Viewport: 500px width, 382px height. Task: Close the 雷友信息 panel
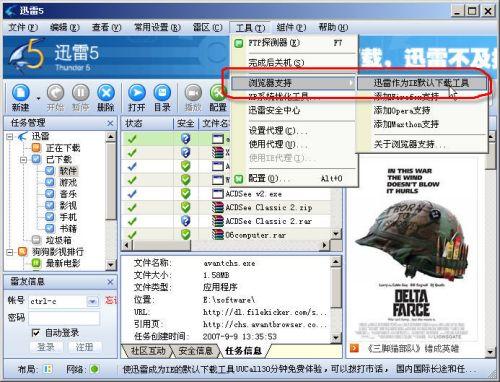tap(110, 282)
